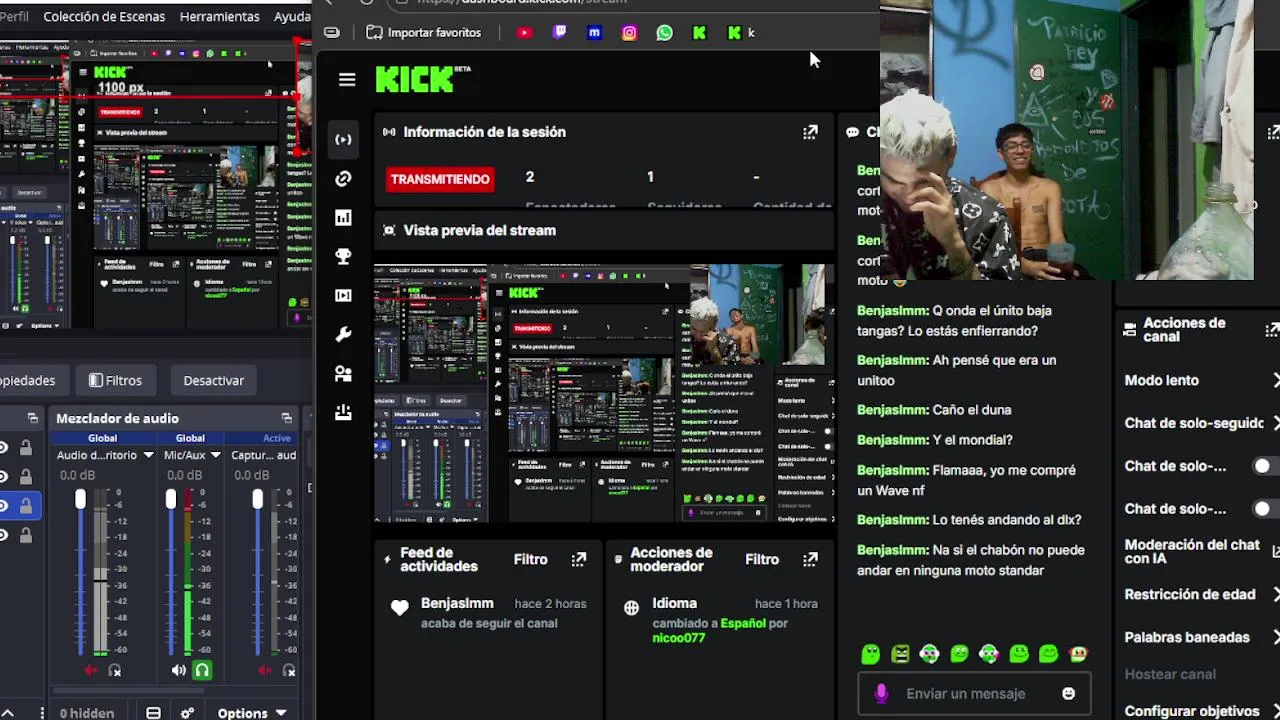Screen dimensions: 1280x720
Task: Open Perfil menu in OBS
Action: (14, 16)
